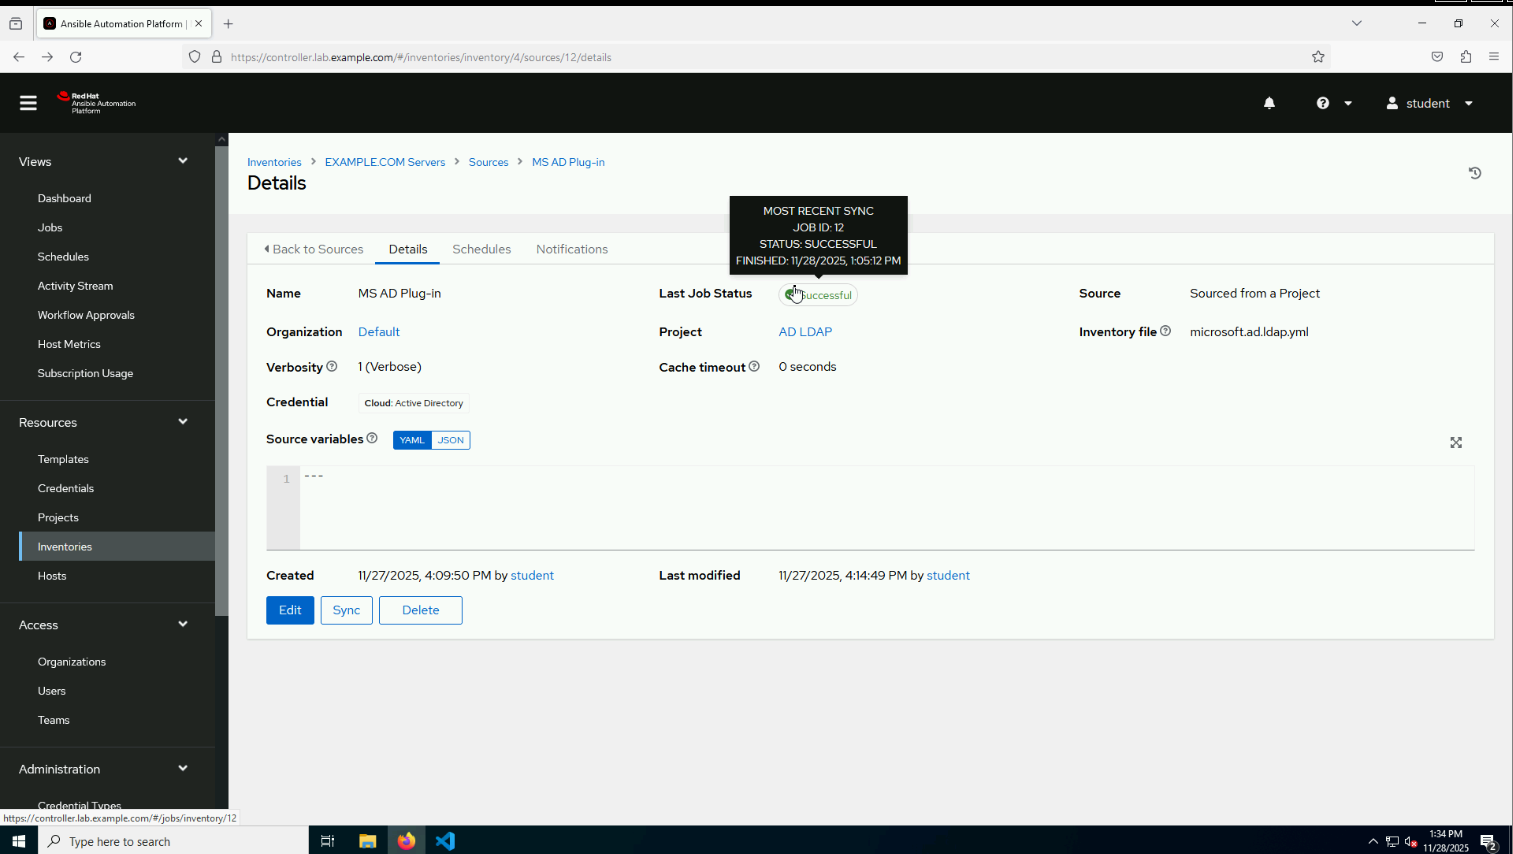
Task: Open File Explorer from the taskbar
Action: pos(367,841)
